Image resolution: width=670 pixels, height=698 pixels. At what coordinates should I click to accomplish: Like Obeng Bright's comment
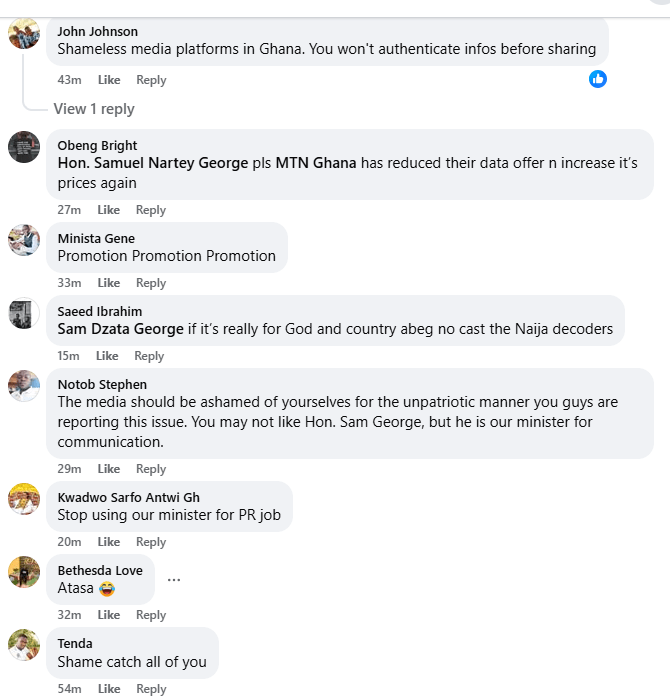coord(108,210)
